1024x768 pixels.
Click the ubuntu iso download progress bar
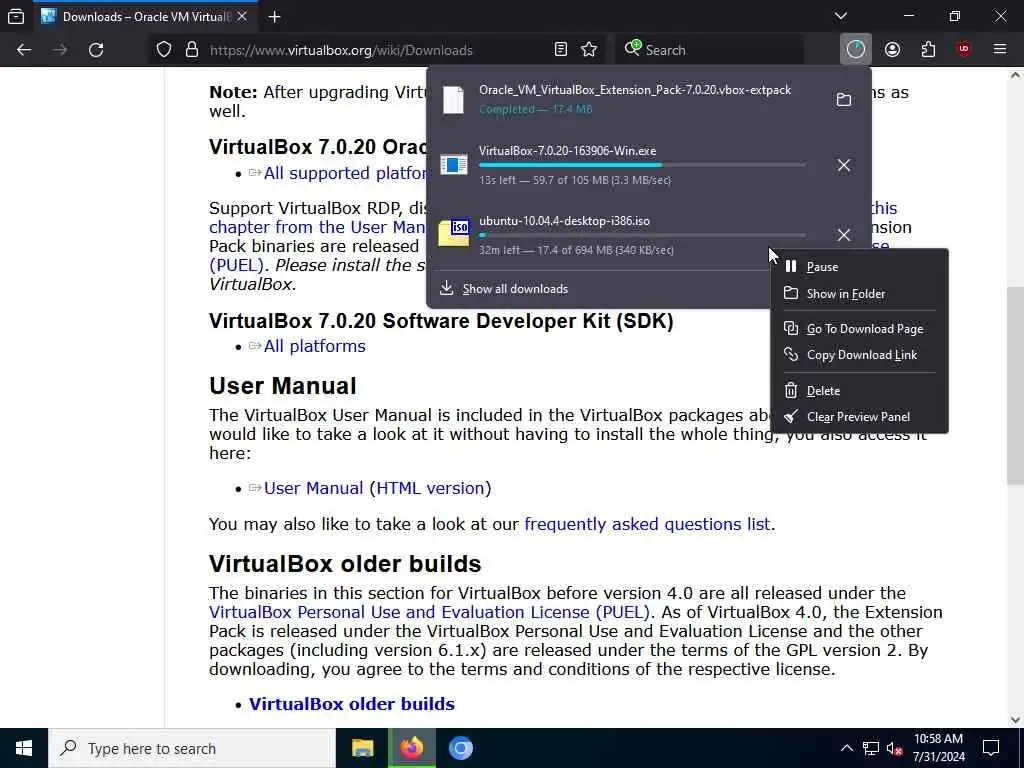click(642, 235)
